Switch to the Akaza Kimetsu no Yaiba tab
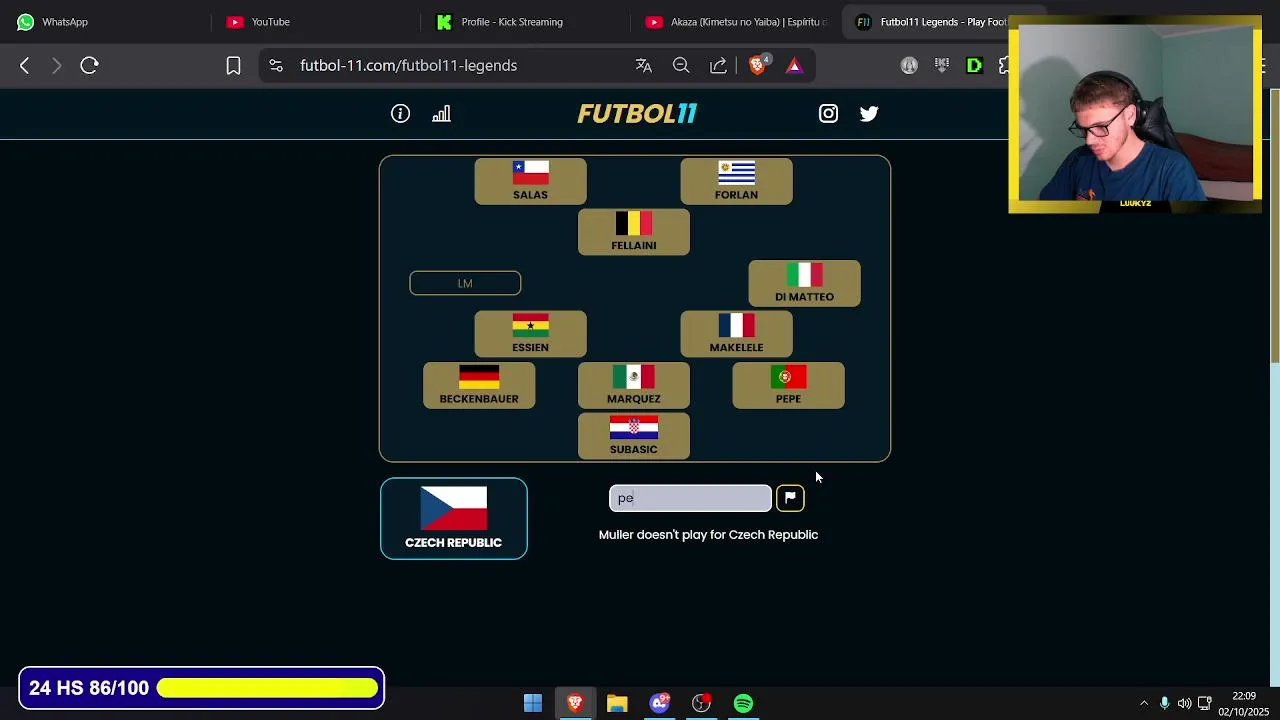Image resolution: width=1280 pixels, height=720 pixels. [735, 22]
